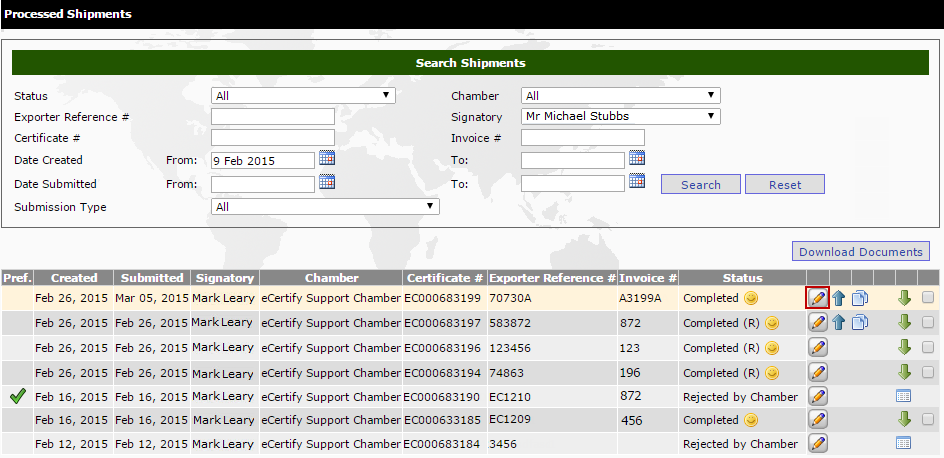The height and width of the screenshot is (458, 944).
Task: Click green download arrow for EC000683196
Action: pos(904,347)
